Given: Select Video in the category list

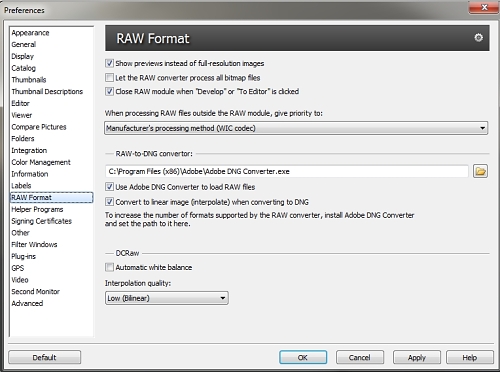Looking at the screenshot, I should pyautogui.click(x=20, y=280).
